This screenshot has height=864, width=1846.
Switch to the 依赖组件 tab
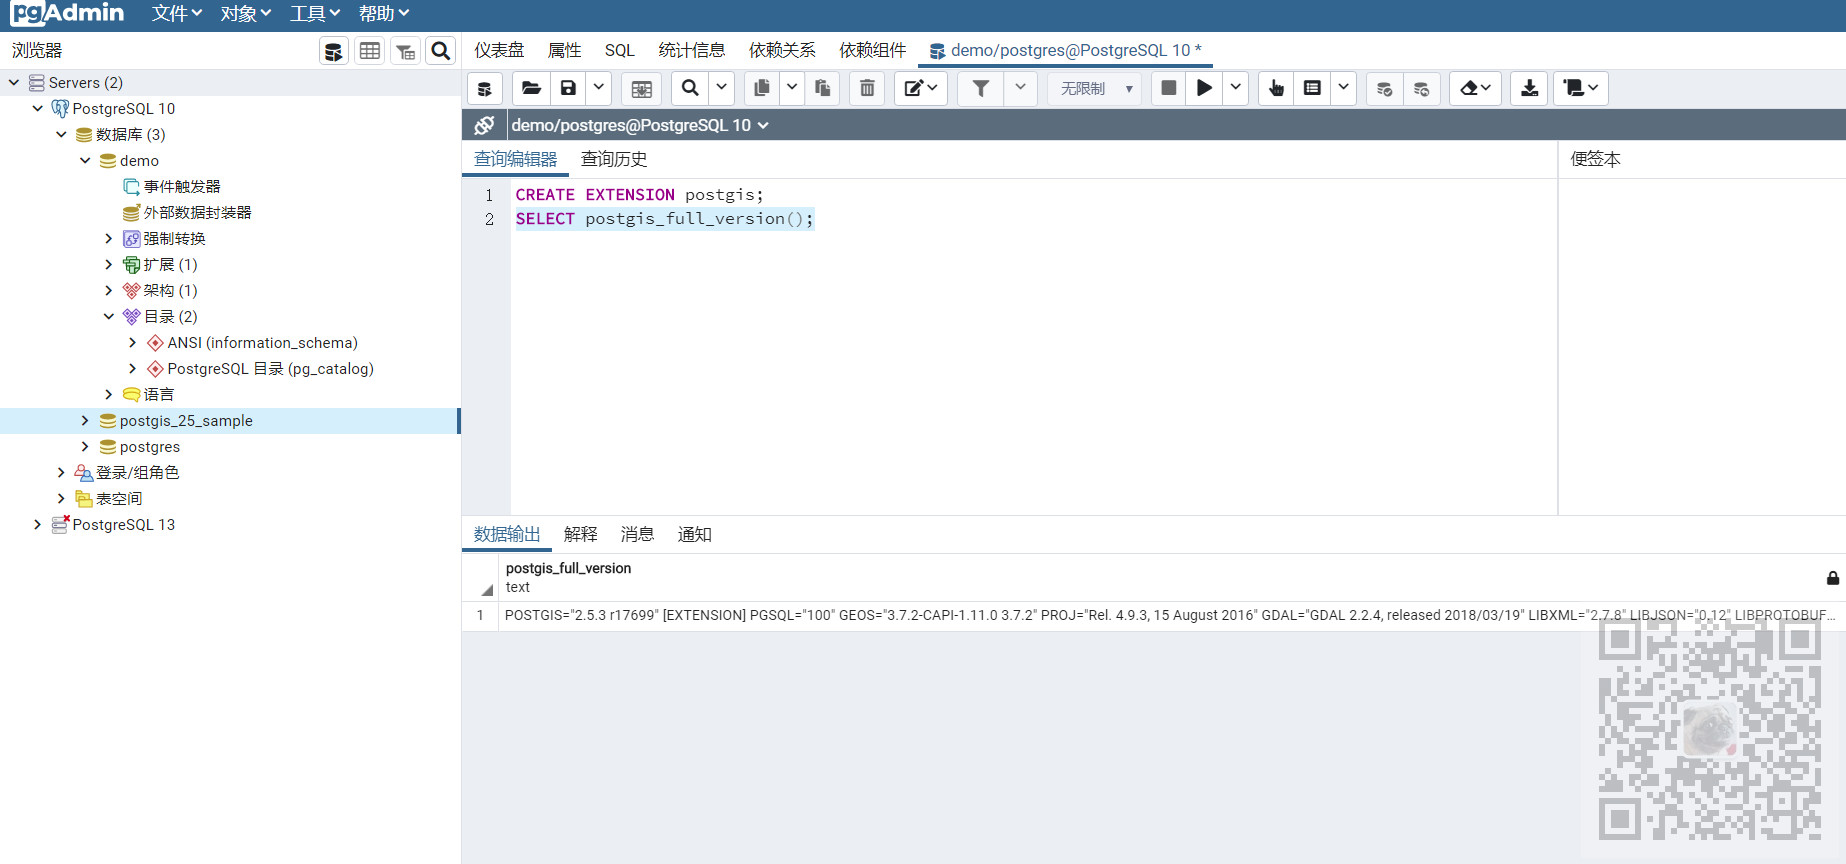click(872, 50)
